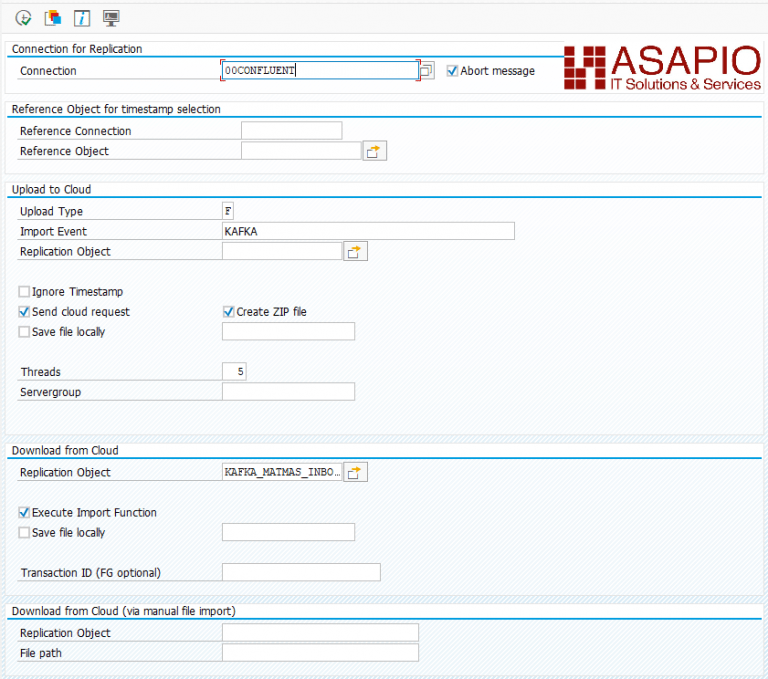Disable the Create ZIP file option
The image size is (768, 679).
point(229,312)
